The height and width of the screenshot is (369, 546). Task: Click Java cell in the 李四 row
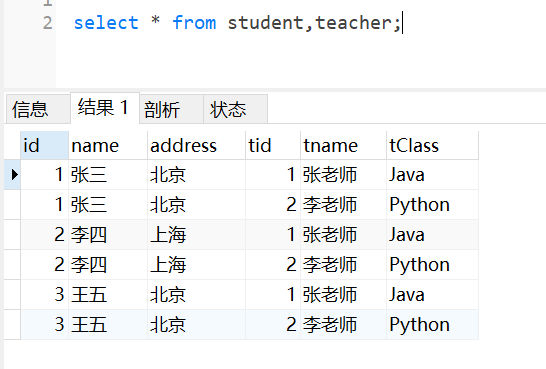[432, 235]
